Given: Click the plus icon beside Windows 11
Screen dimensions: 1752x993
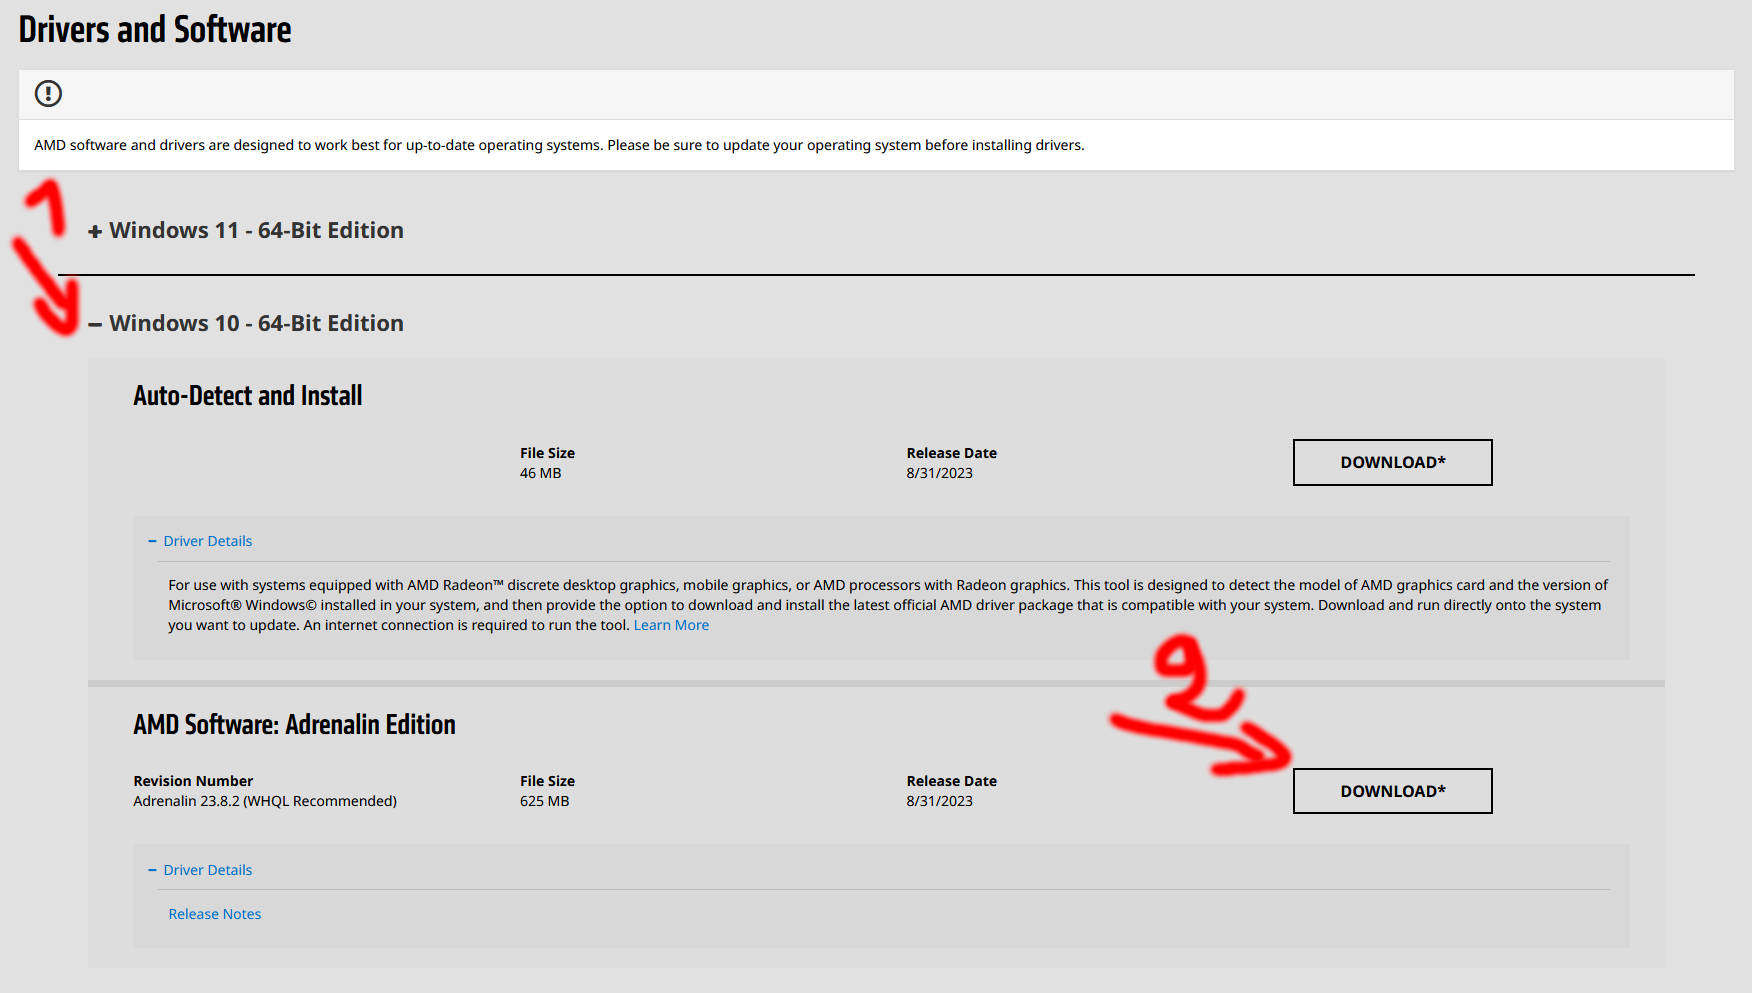Looking at the screenshot, I should click(93, 230).
